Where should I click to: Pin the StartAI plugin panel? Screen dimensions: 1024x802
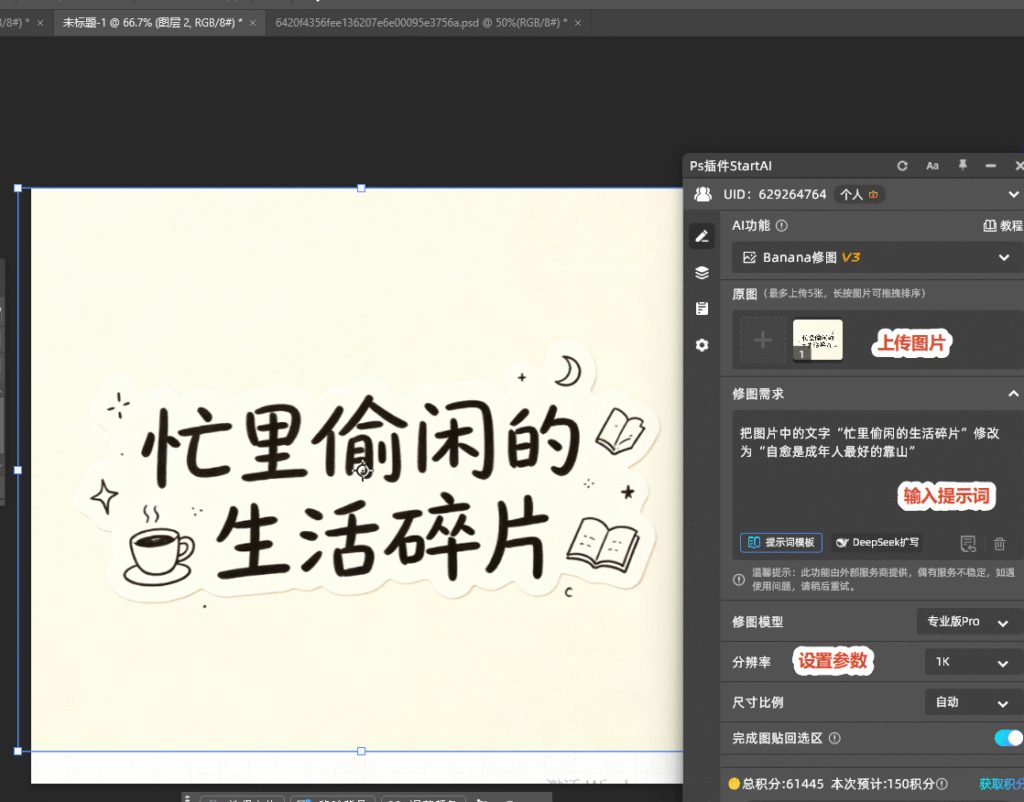coord(962,166)
